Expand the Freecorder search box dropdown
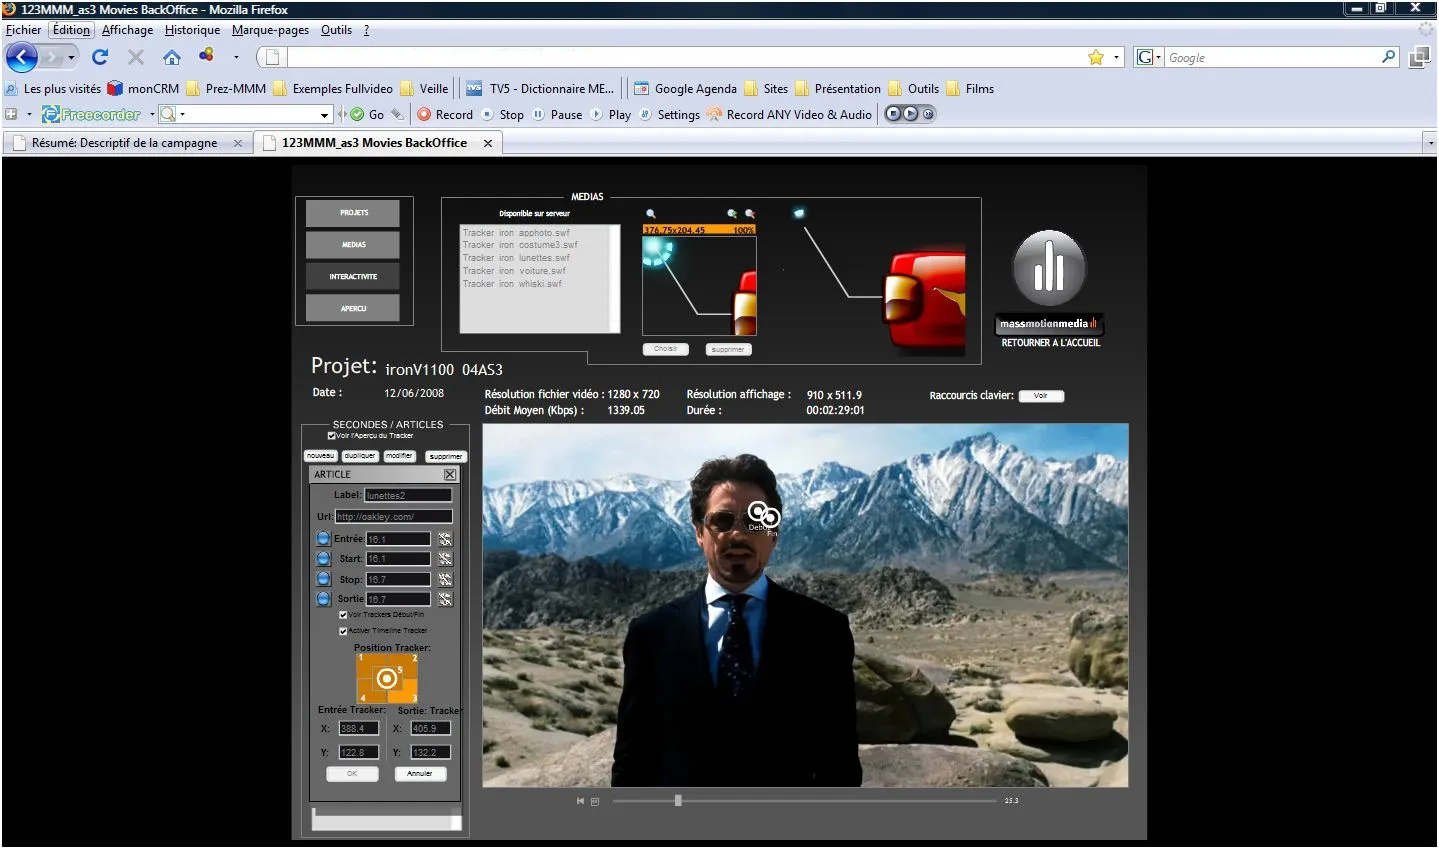Image resolution: width=1439 pixels, height=849 pixels. point(324,115)
